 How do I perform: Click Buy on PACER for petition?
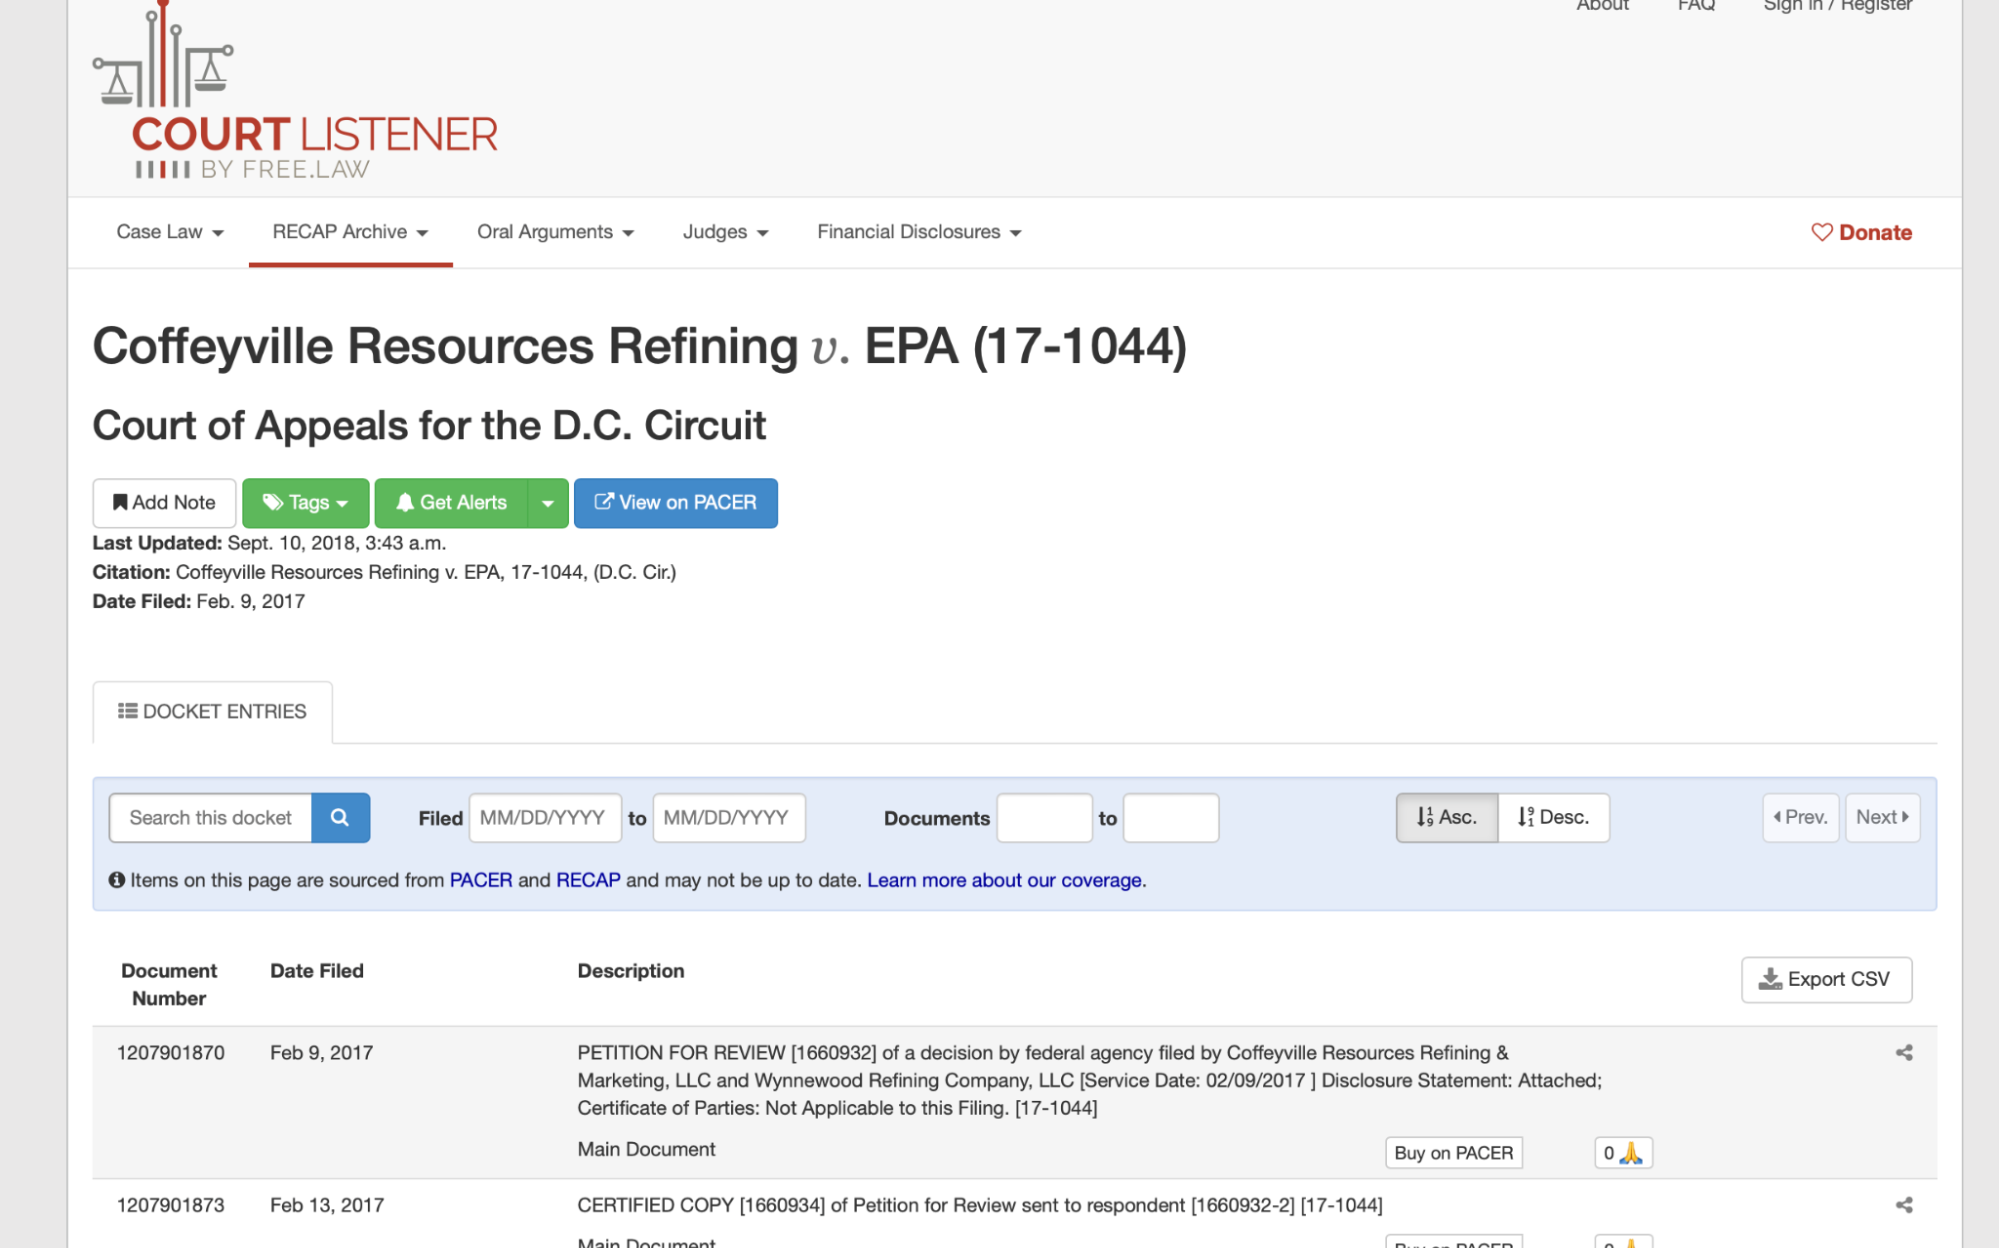(1452, 1152)
